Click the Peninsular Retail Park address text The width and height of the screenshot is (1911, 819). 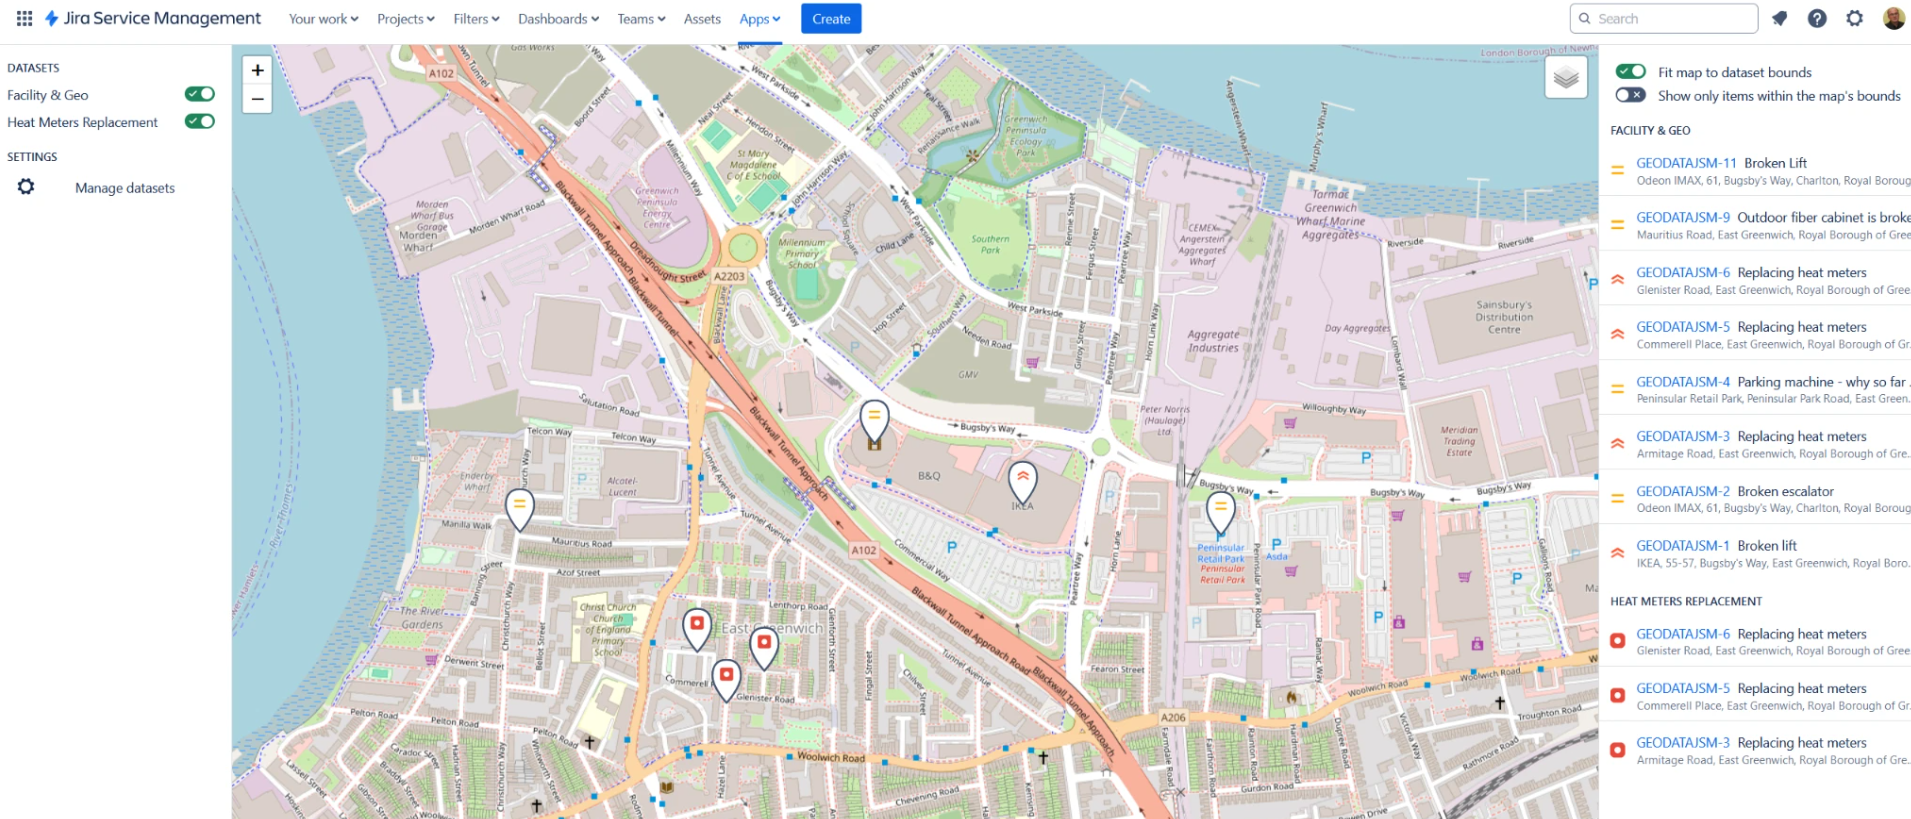coord(1773,399)
